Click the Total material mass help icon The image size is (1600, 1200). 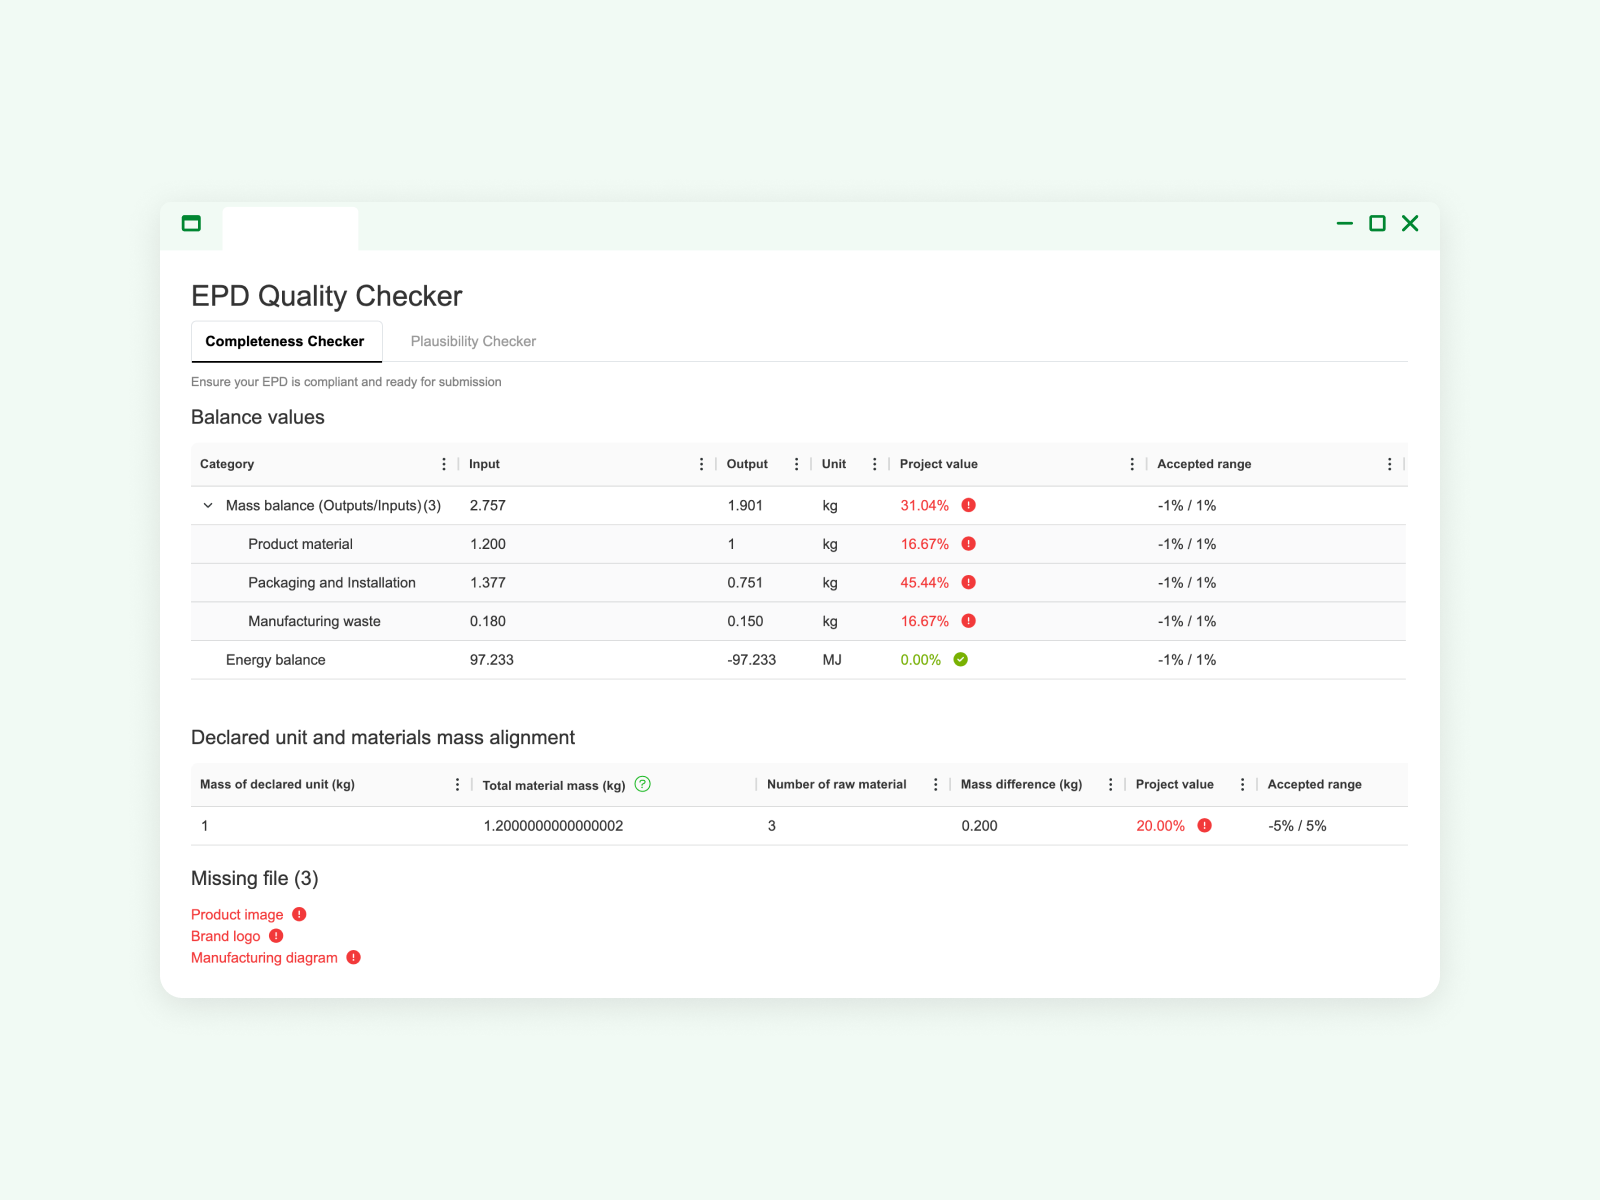643,784
